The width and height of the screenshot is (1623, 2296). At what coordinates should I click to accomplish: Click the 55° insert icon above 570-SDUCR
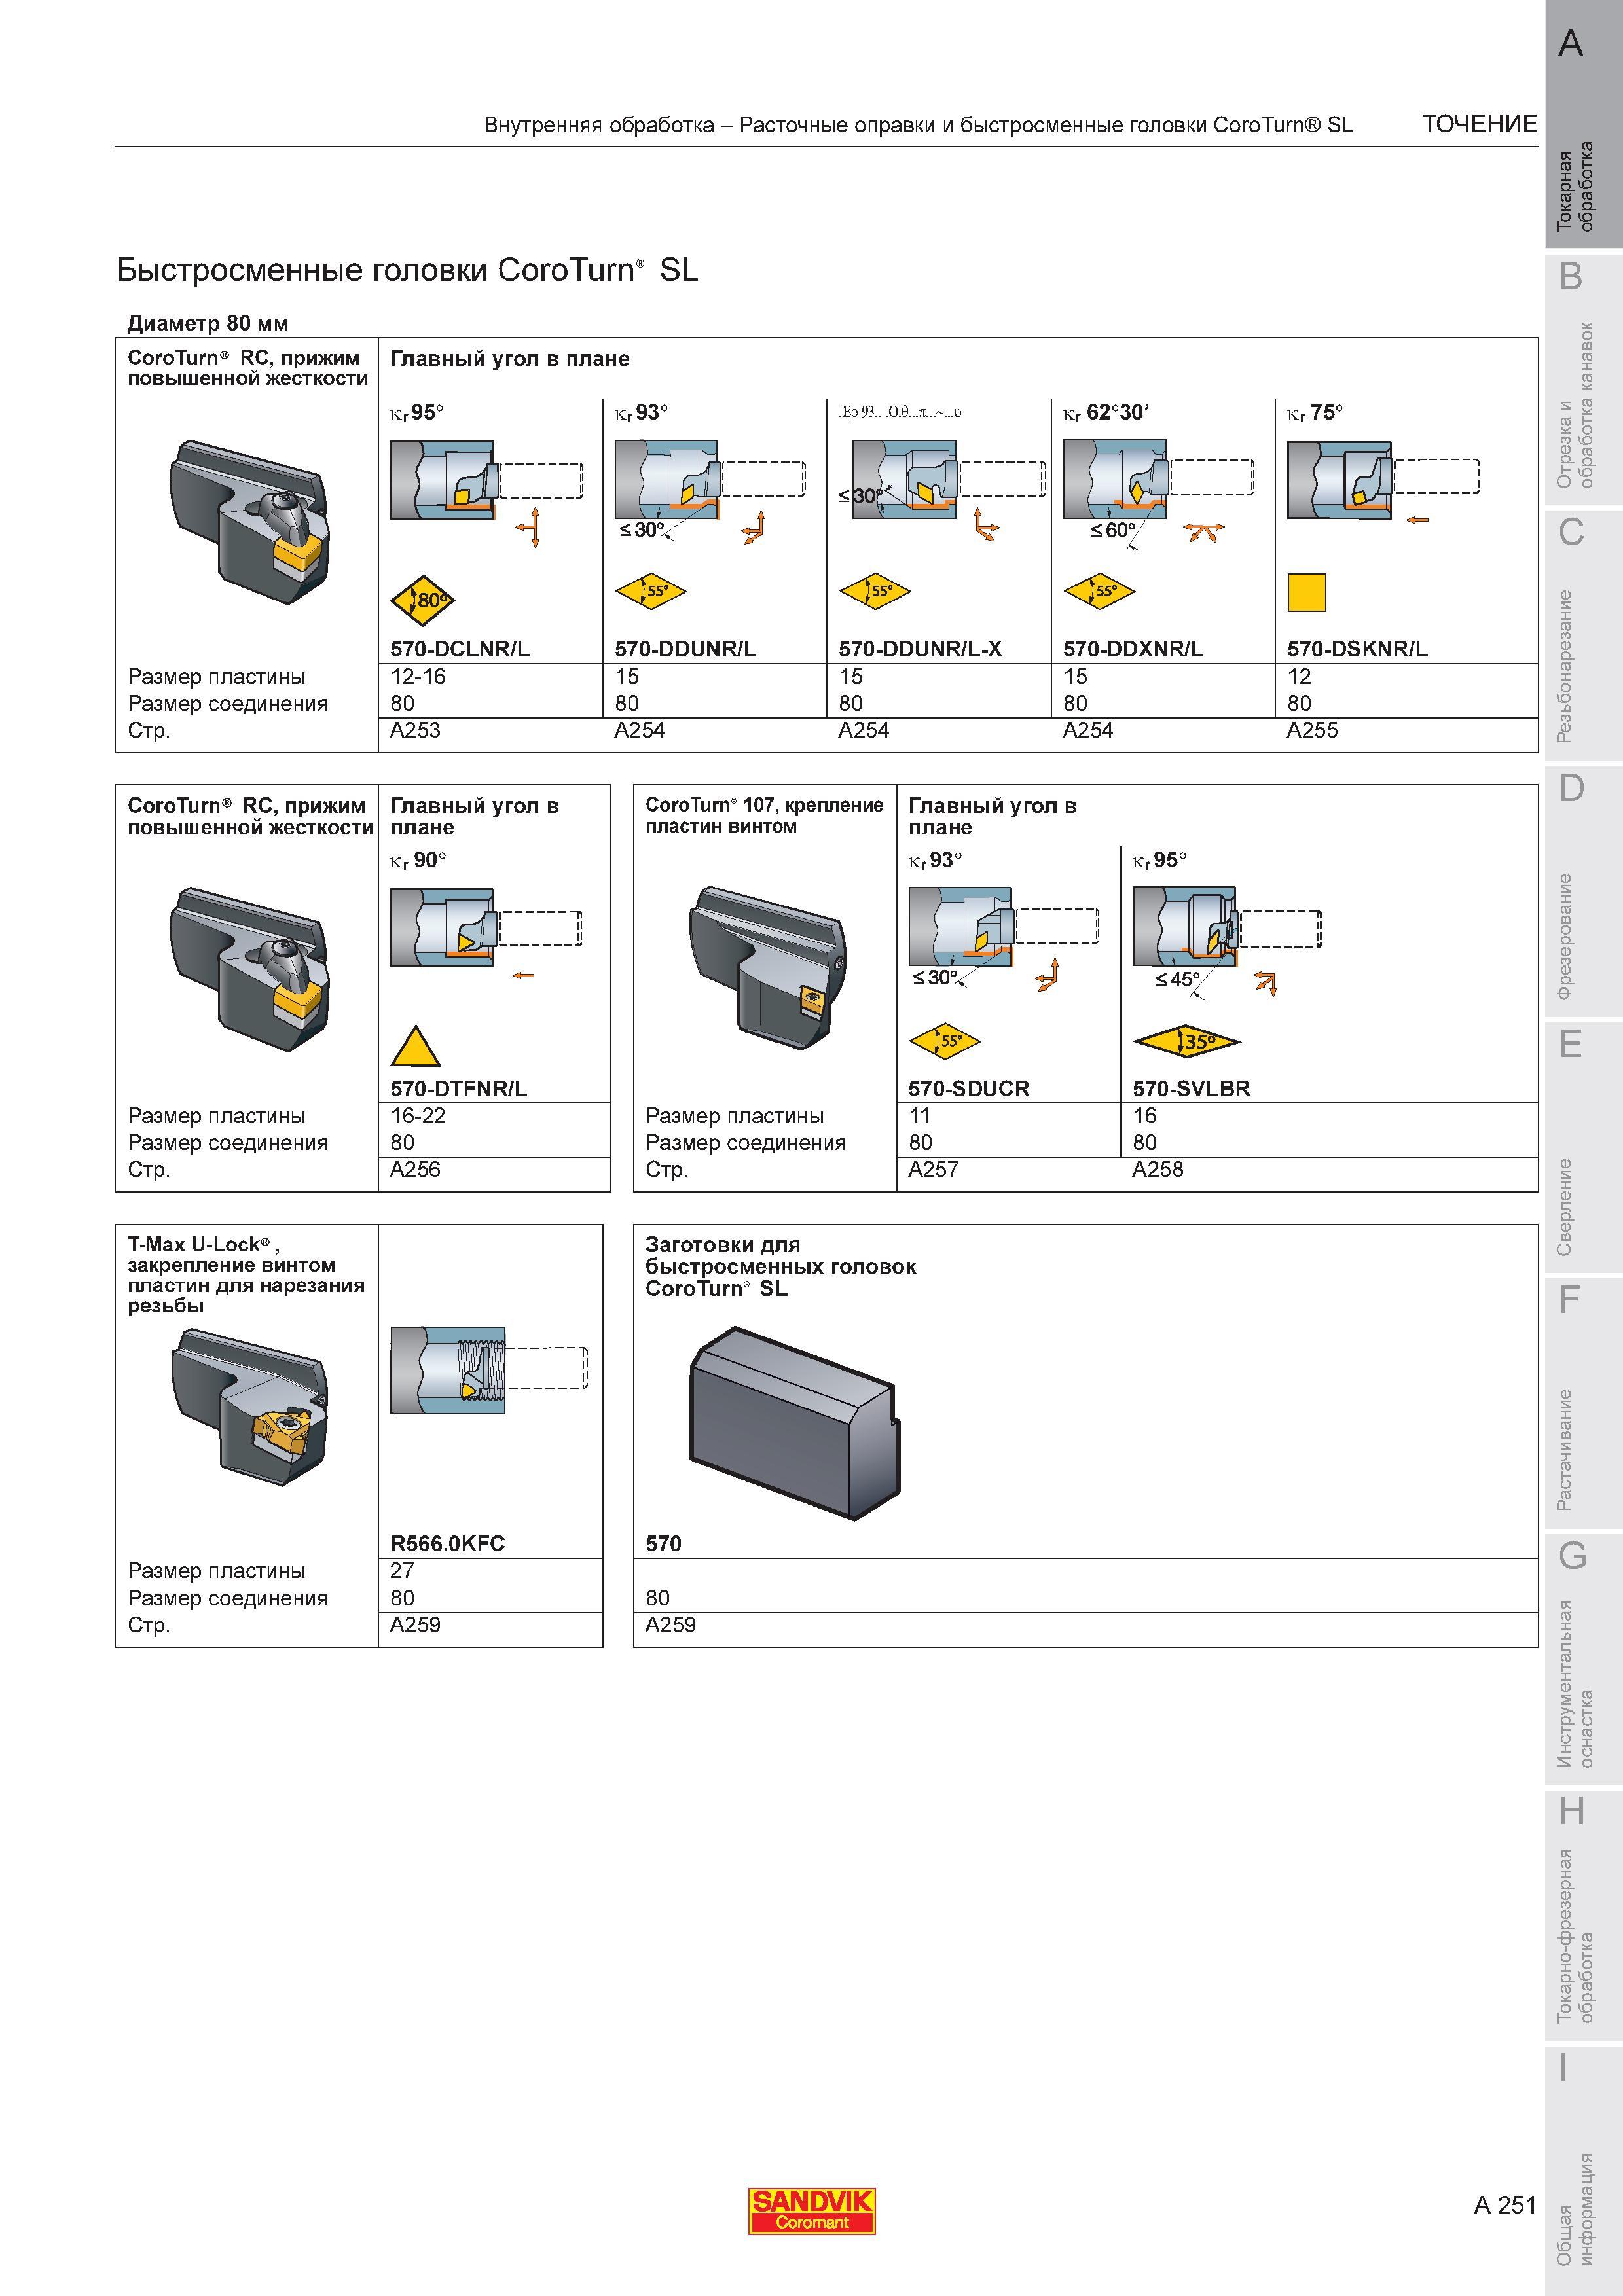[x=944, y=1041]
